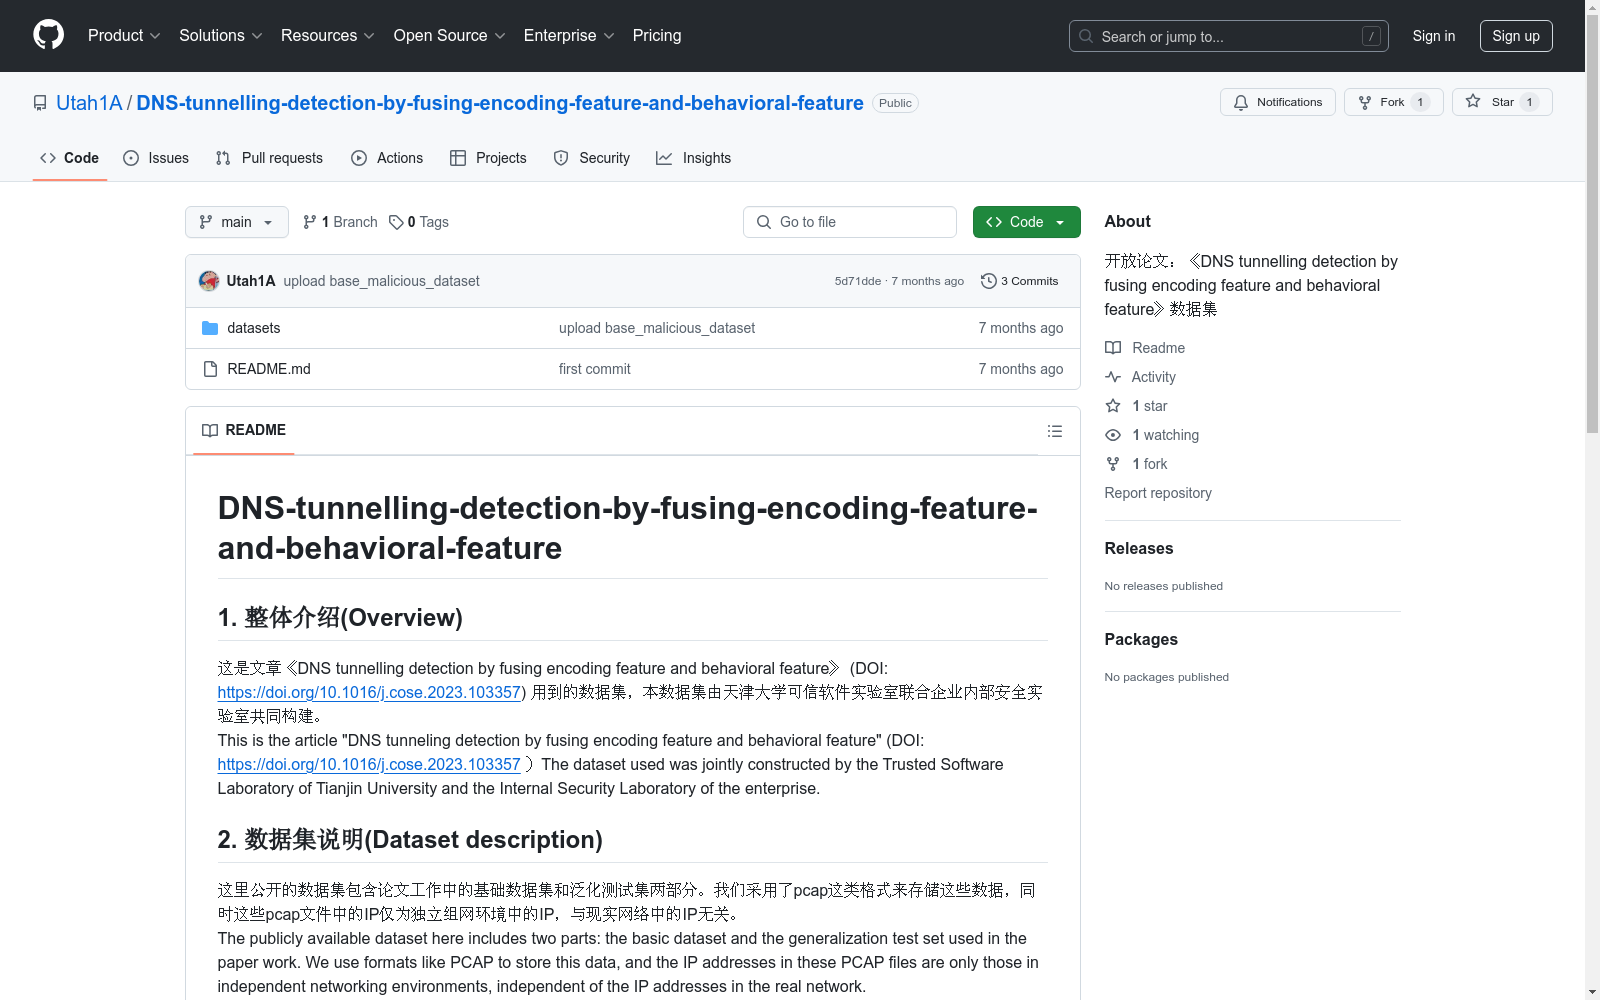
Task: Click the eye icon next to 1 watching
Action: [1113, 435]
